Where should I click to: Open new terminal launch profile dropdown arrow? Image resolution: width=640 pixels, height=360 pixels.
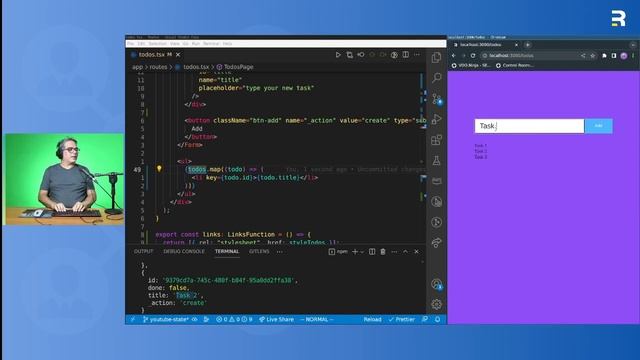click(x=362, y=252)
